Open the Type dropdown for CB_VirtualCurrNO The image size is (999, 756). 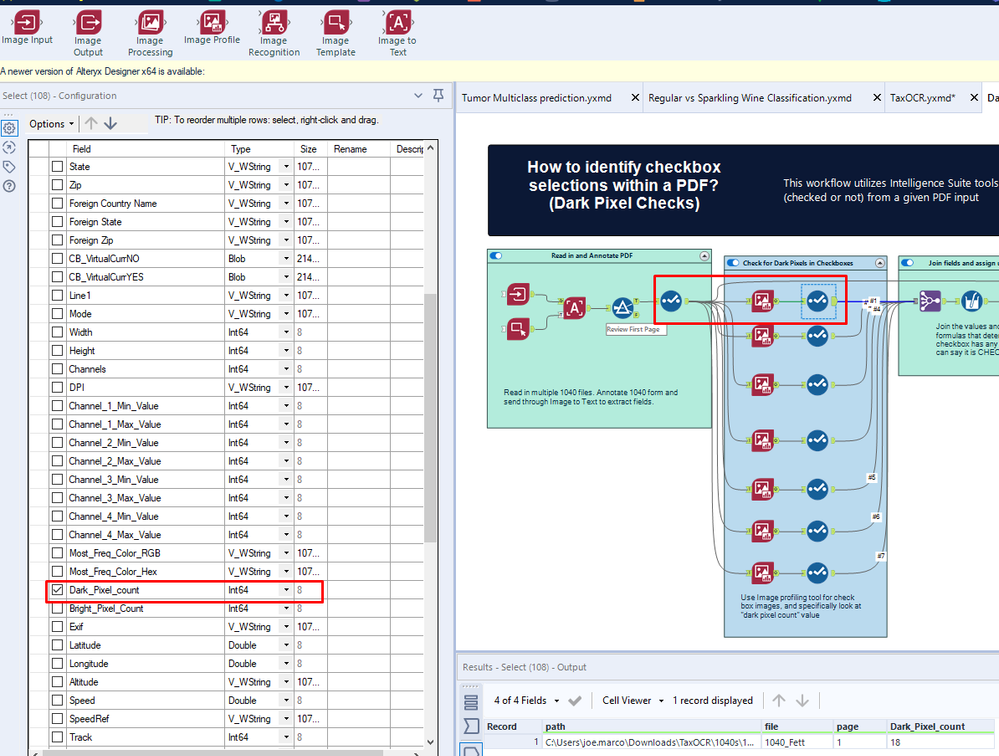pos(286,259)
